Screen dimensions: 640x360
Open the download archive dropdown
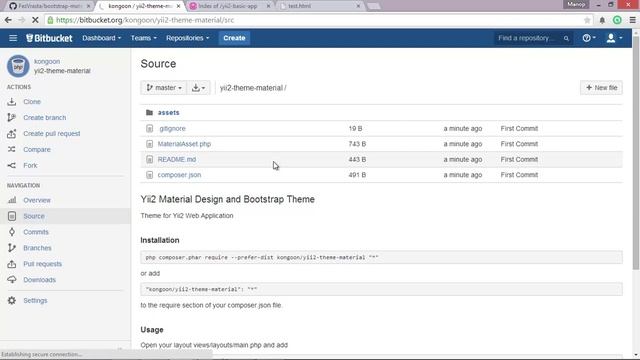198,88
